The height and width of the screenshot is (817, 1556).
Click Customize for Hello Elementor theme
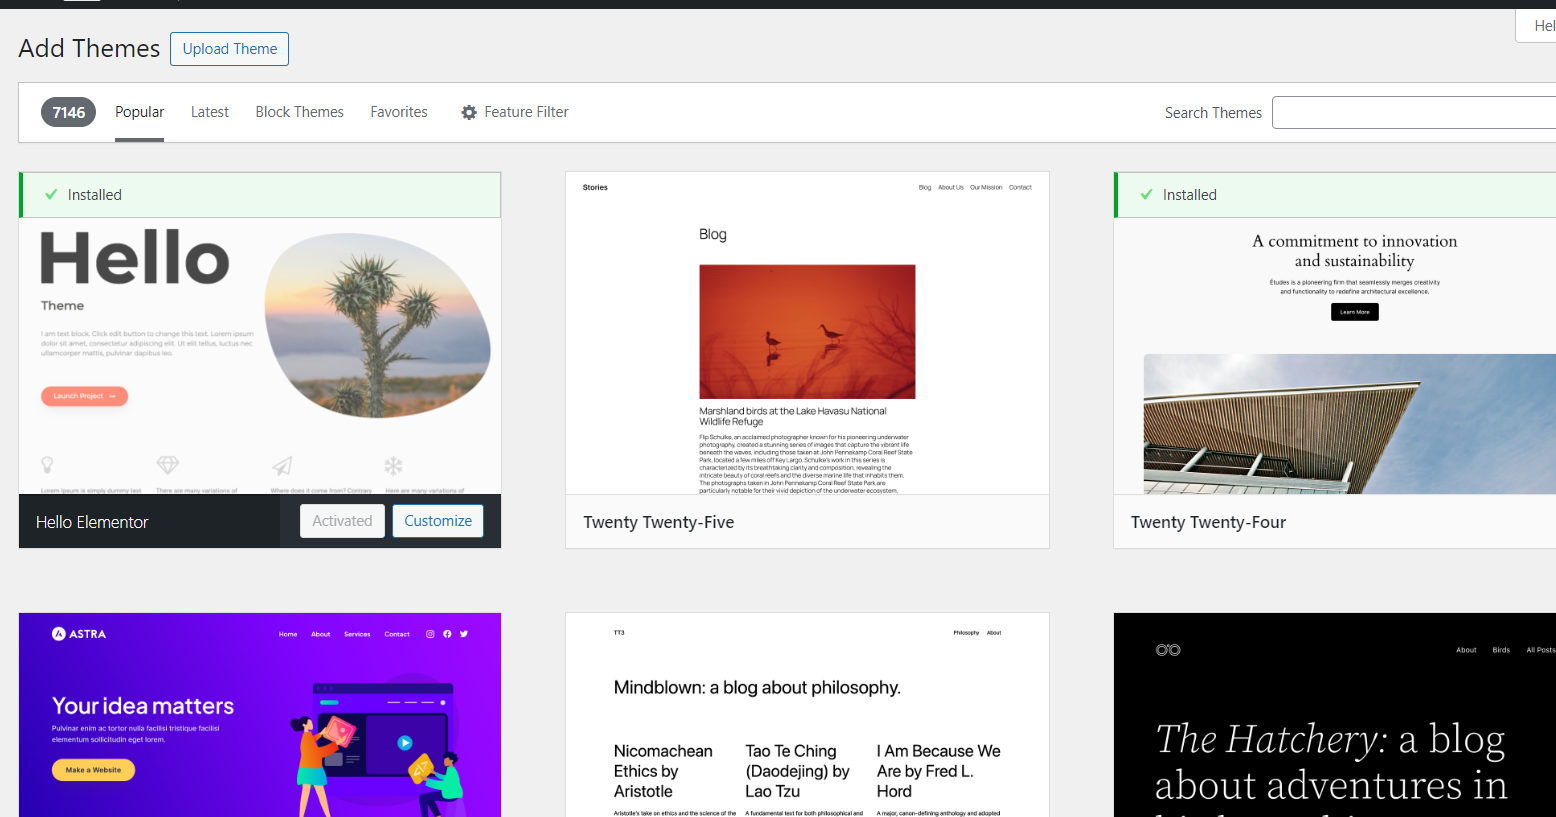(438, 521)
